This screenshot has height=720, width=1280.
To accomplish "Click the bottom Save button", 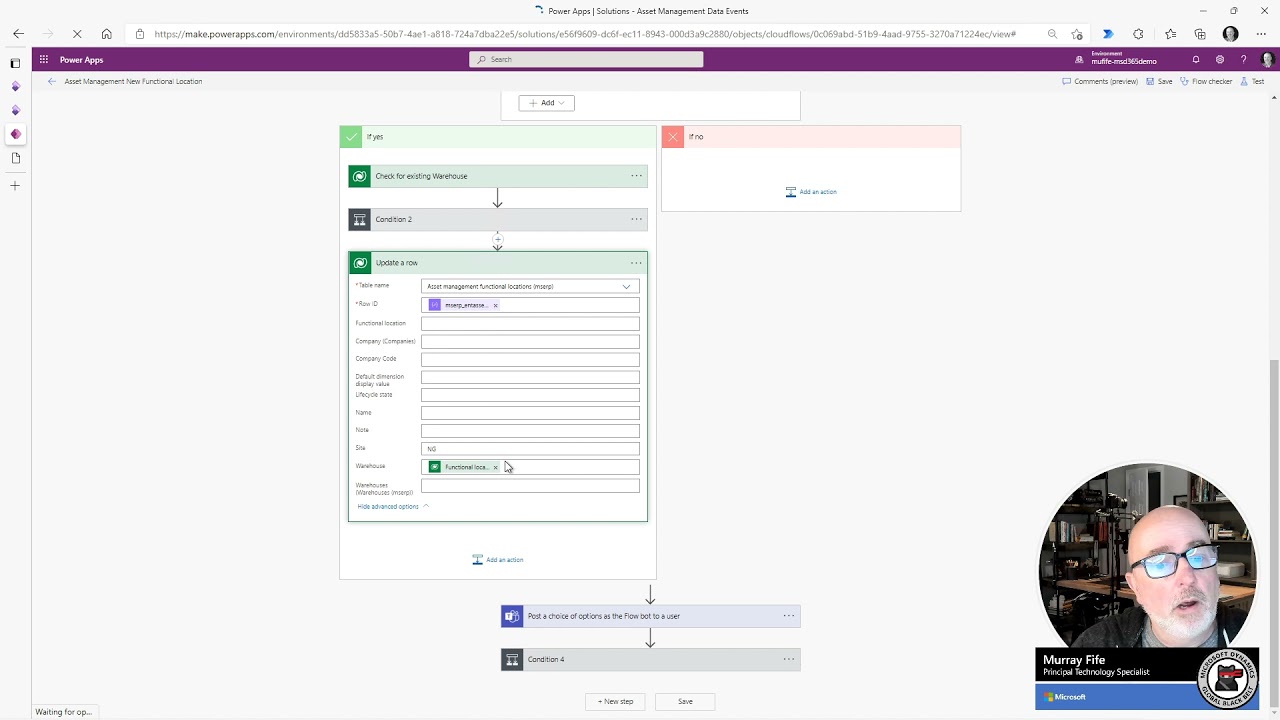I will 685,702.
